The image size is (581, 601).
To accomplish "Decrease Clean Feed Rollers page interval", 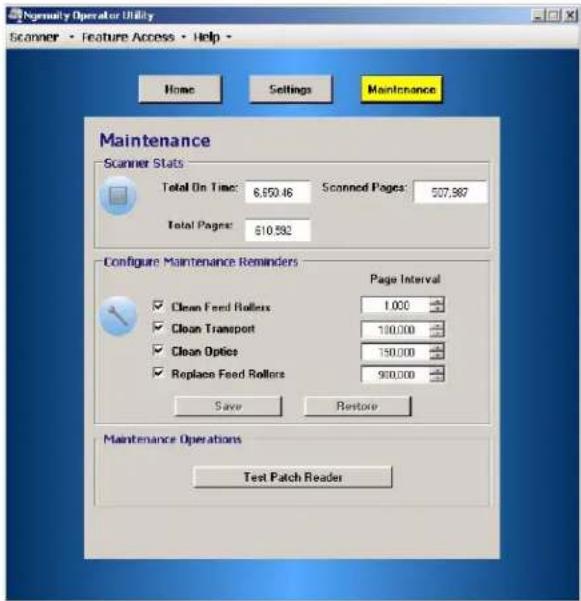I will pos(437,309).
